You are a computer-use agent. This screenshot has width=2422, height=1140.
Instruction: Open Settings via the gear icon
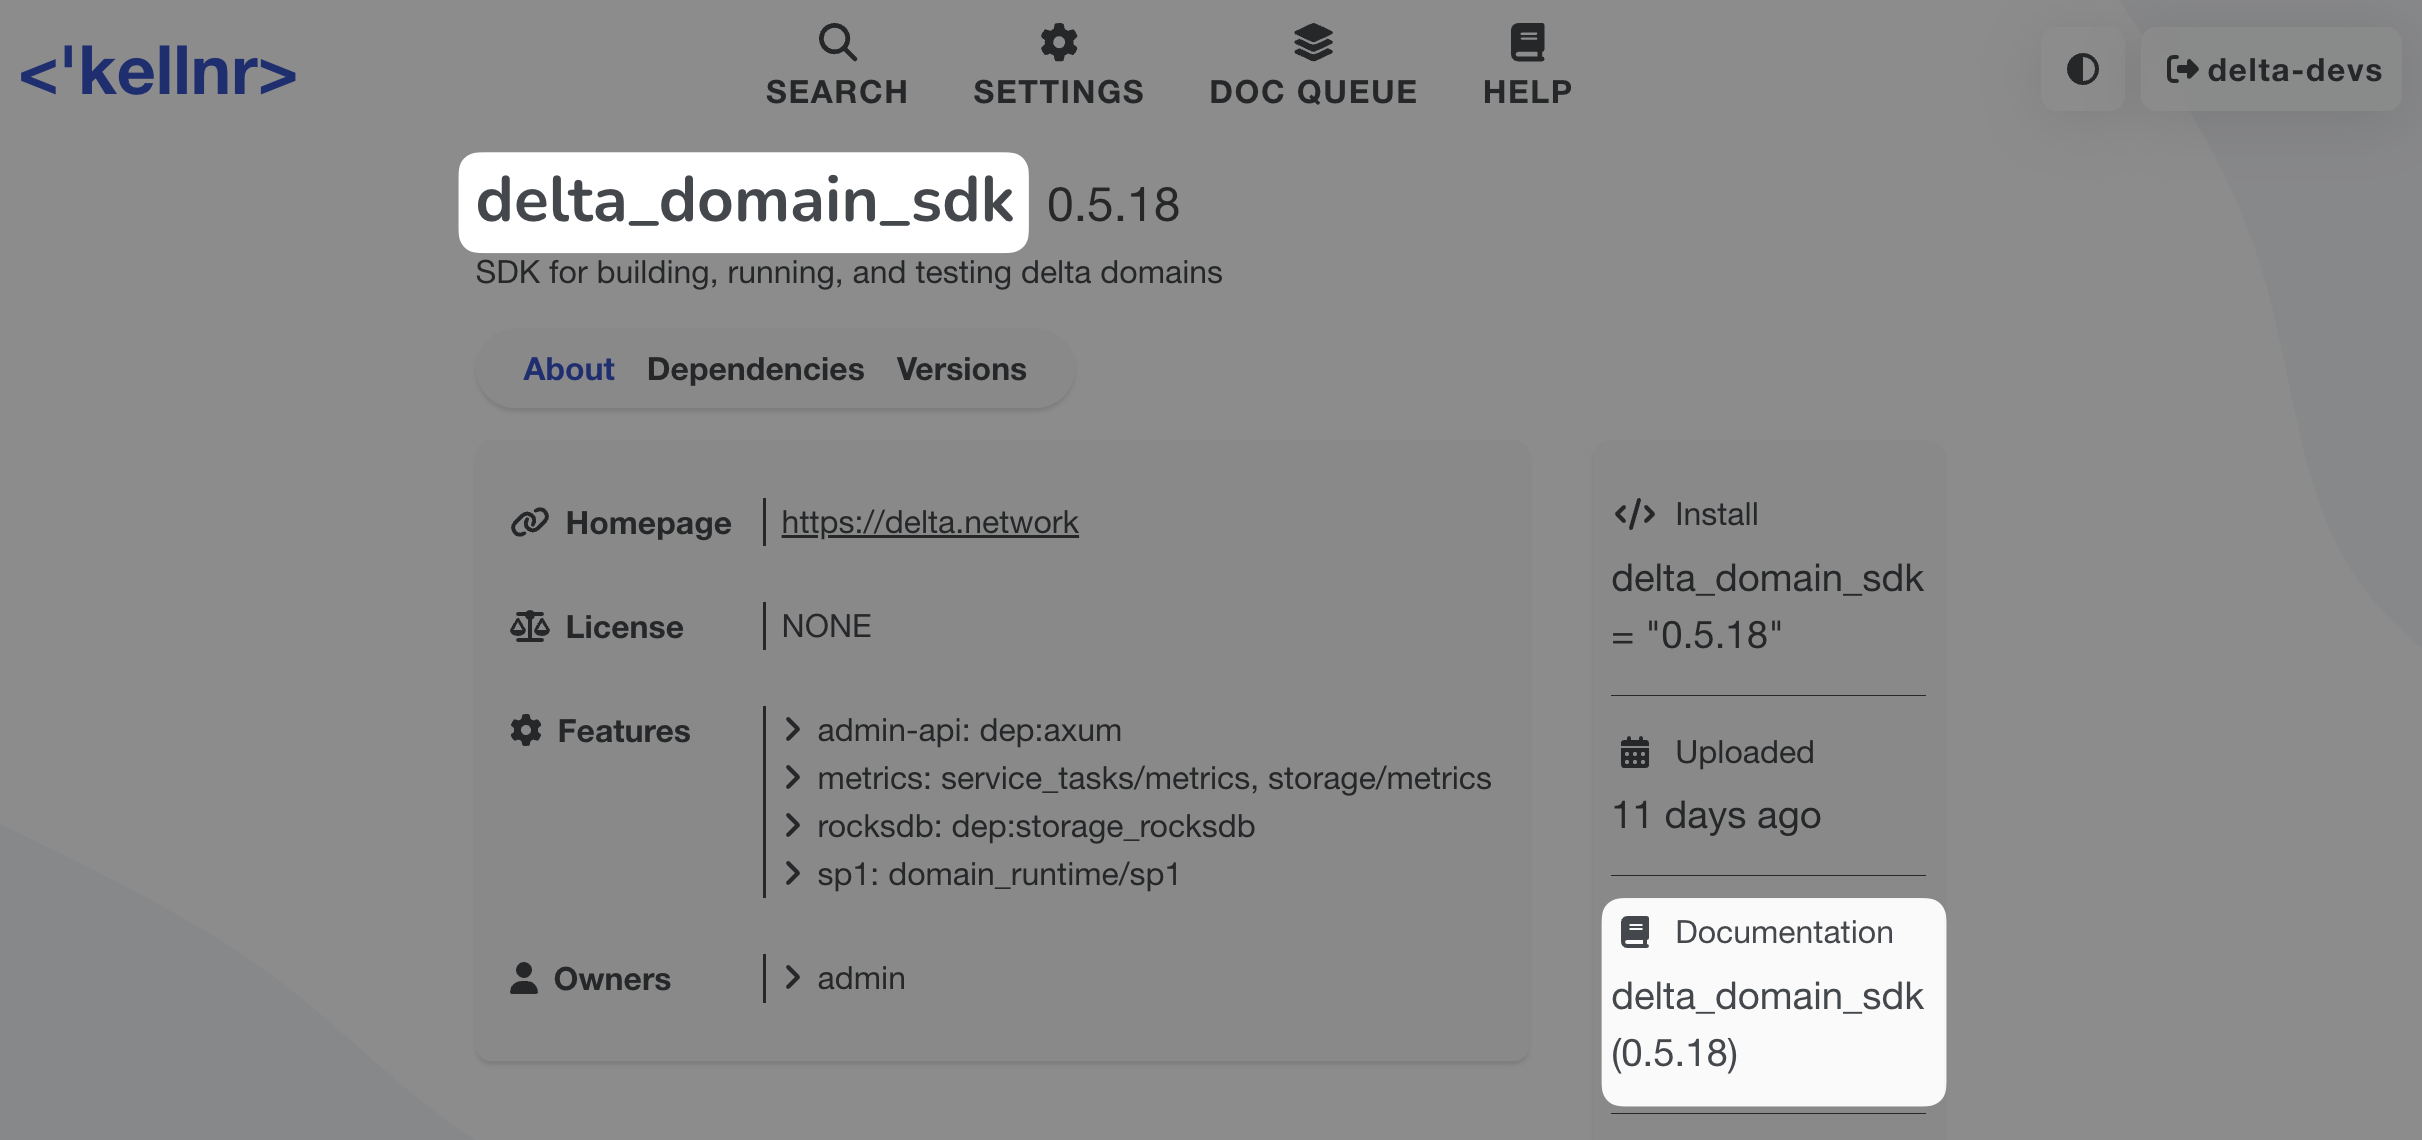(1058, 42)
